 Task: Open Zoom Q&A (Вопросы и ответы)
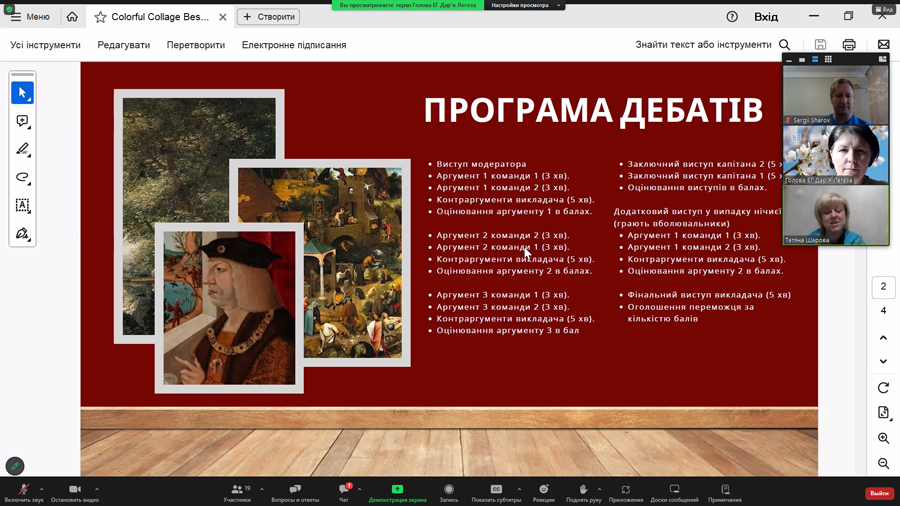(295, 493)
